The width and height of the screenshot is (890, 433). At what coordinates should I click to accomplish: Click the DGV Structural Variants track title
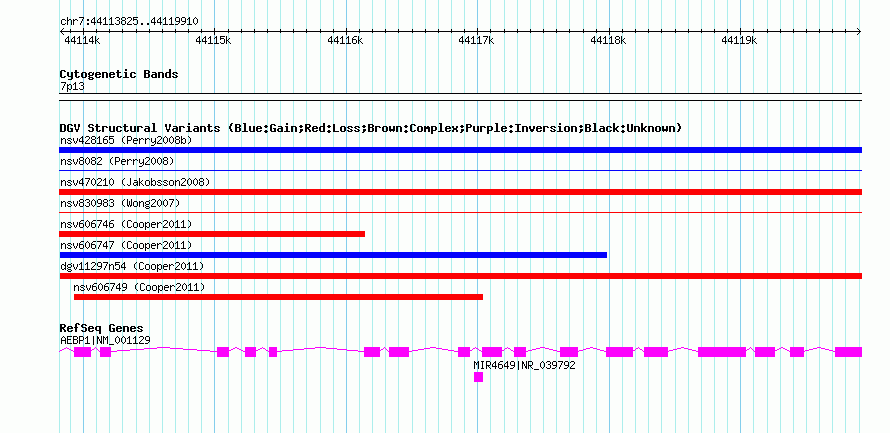pyautogui.click(x=371, y=128)
